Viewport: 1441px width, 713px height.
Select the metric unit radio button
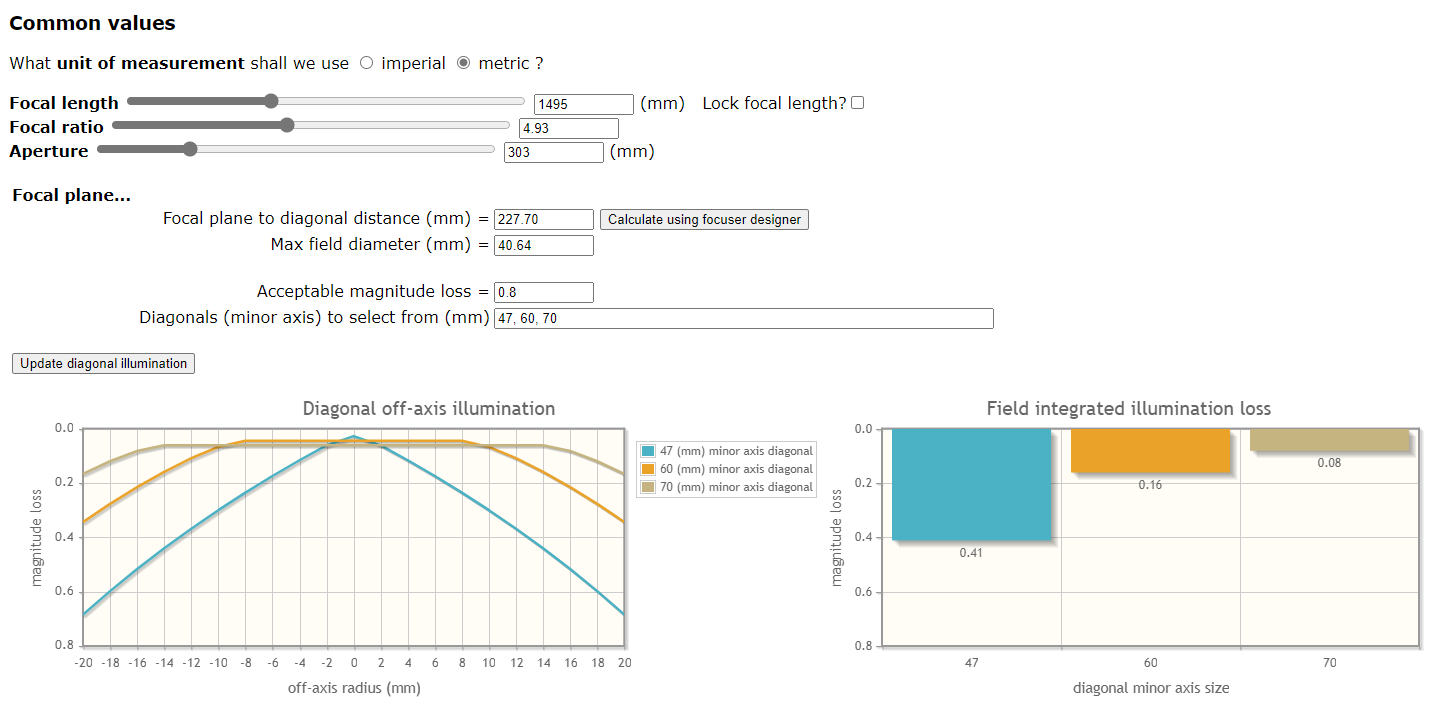pos(463,63)
